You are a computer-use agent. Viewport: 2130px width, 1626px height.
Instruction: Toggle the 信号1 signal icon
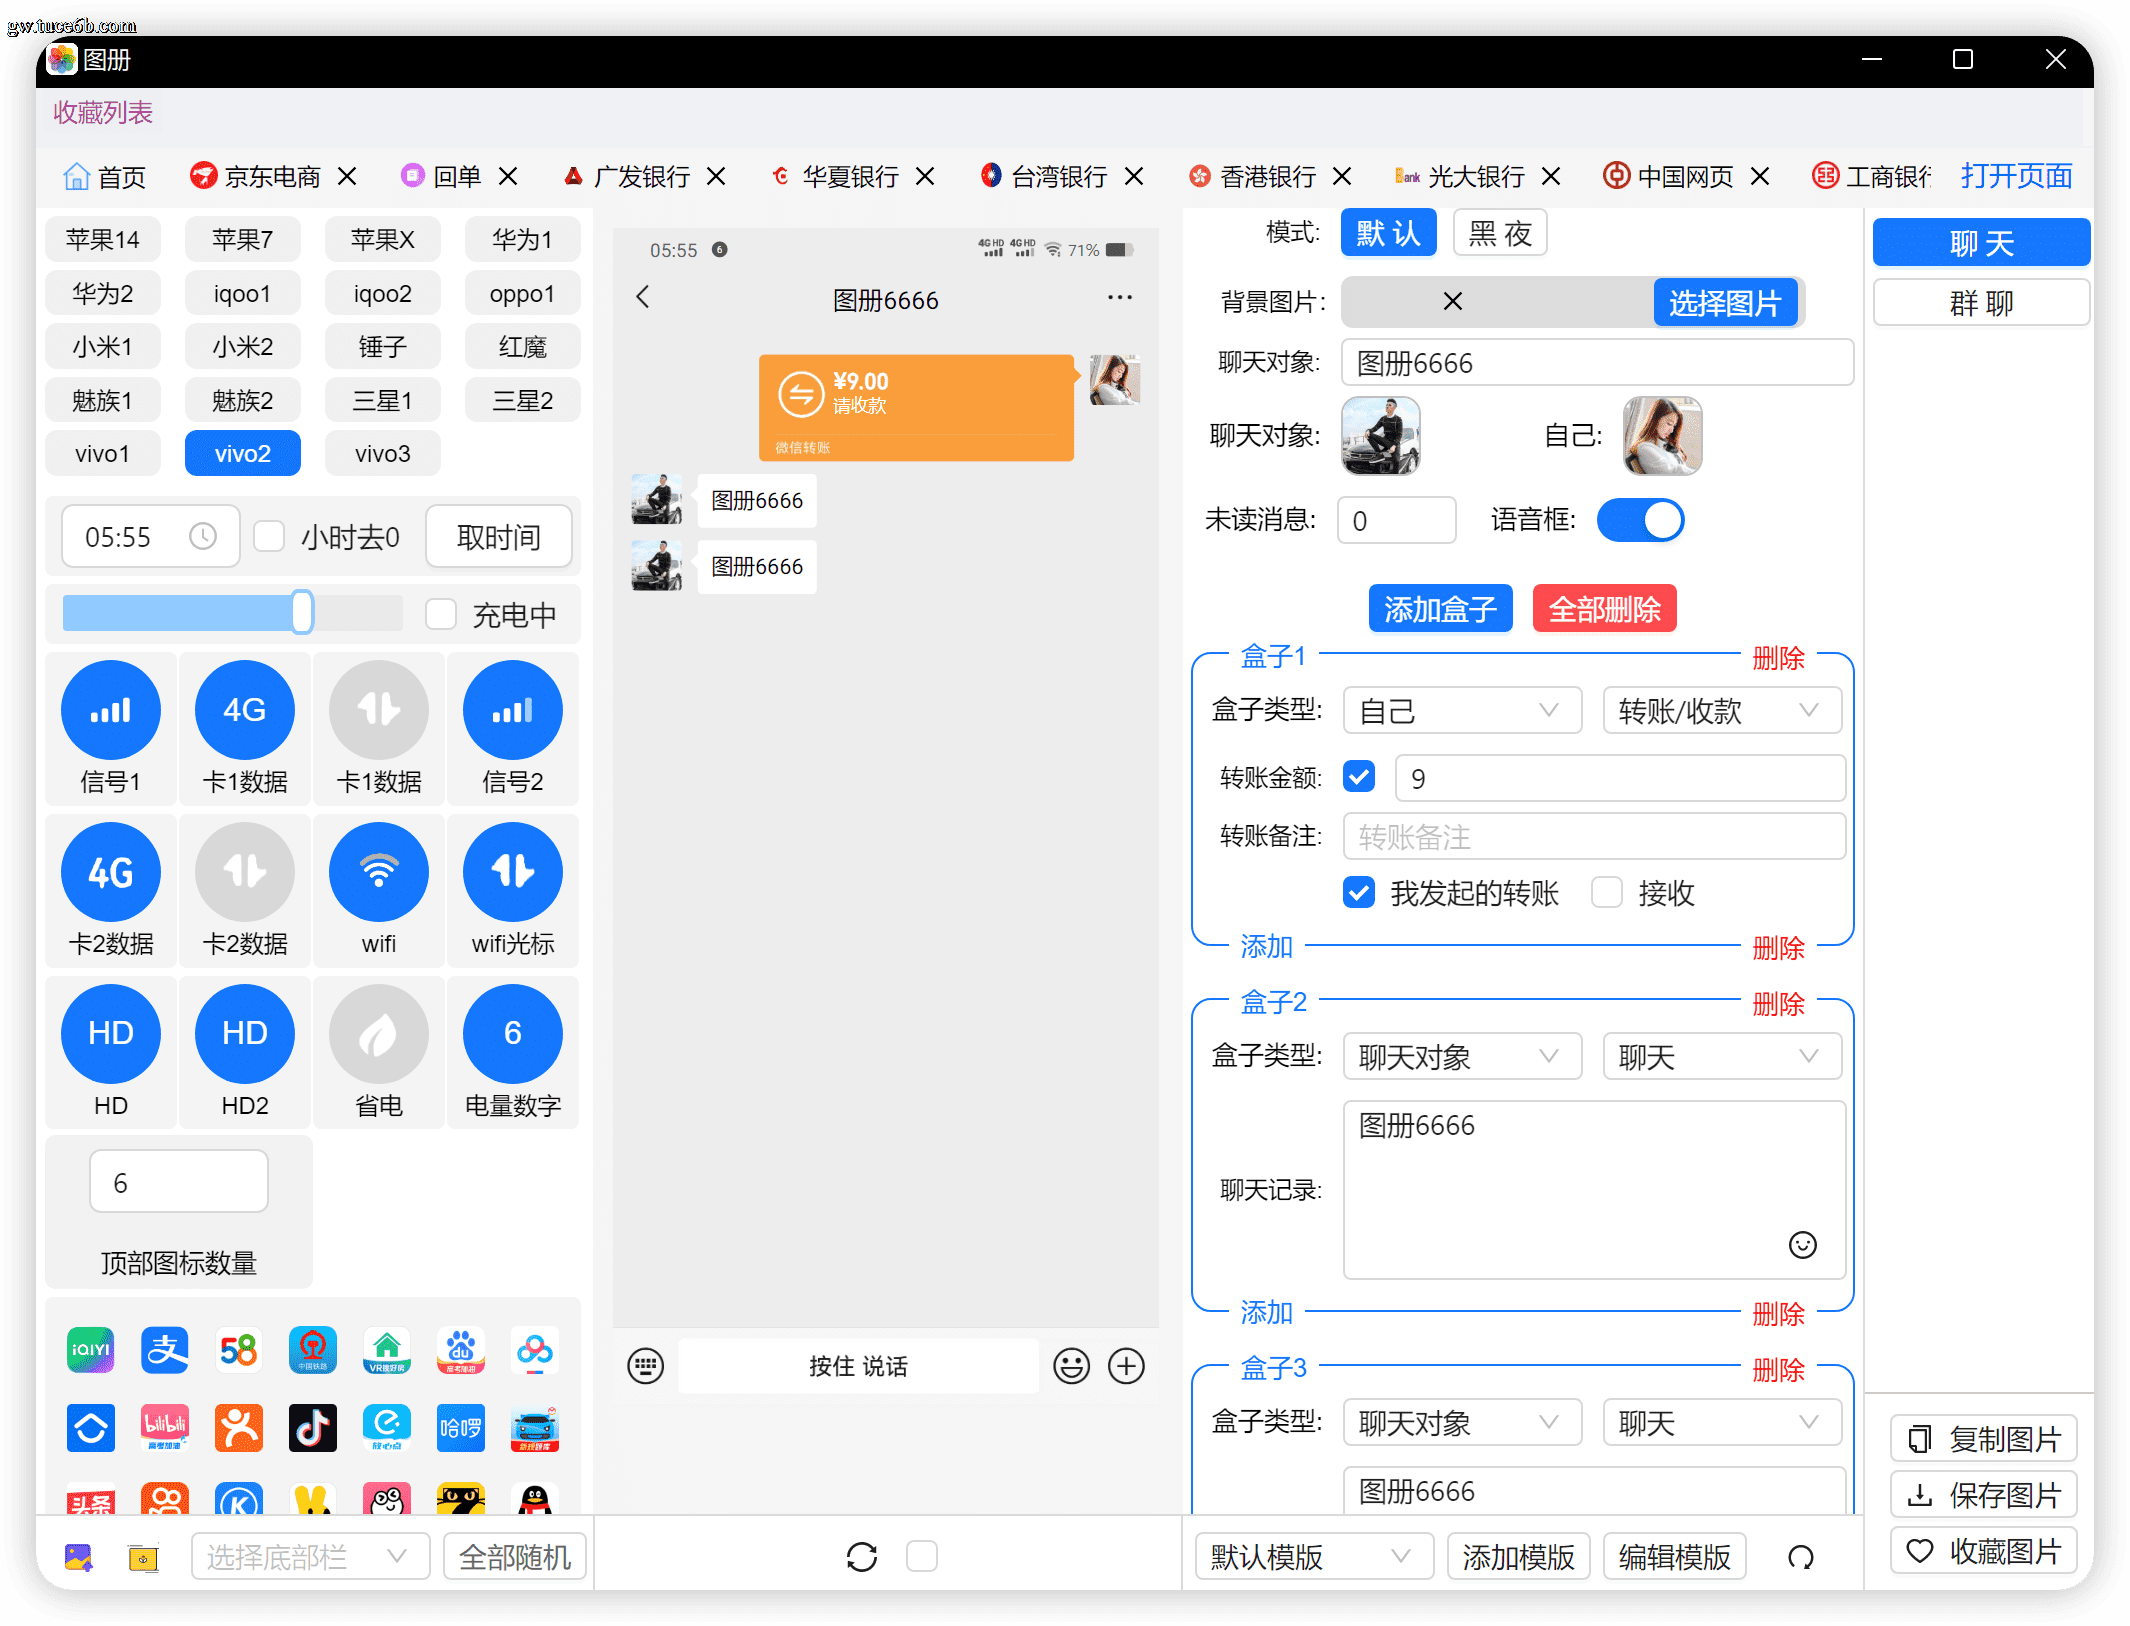pos(110,710)
